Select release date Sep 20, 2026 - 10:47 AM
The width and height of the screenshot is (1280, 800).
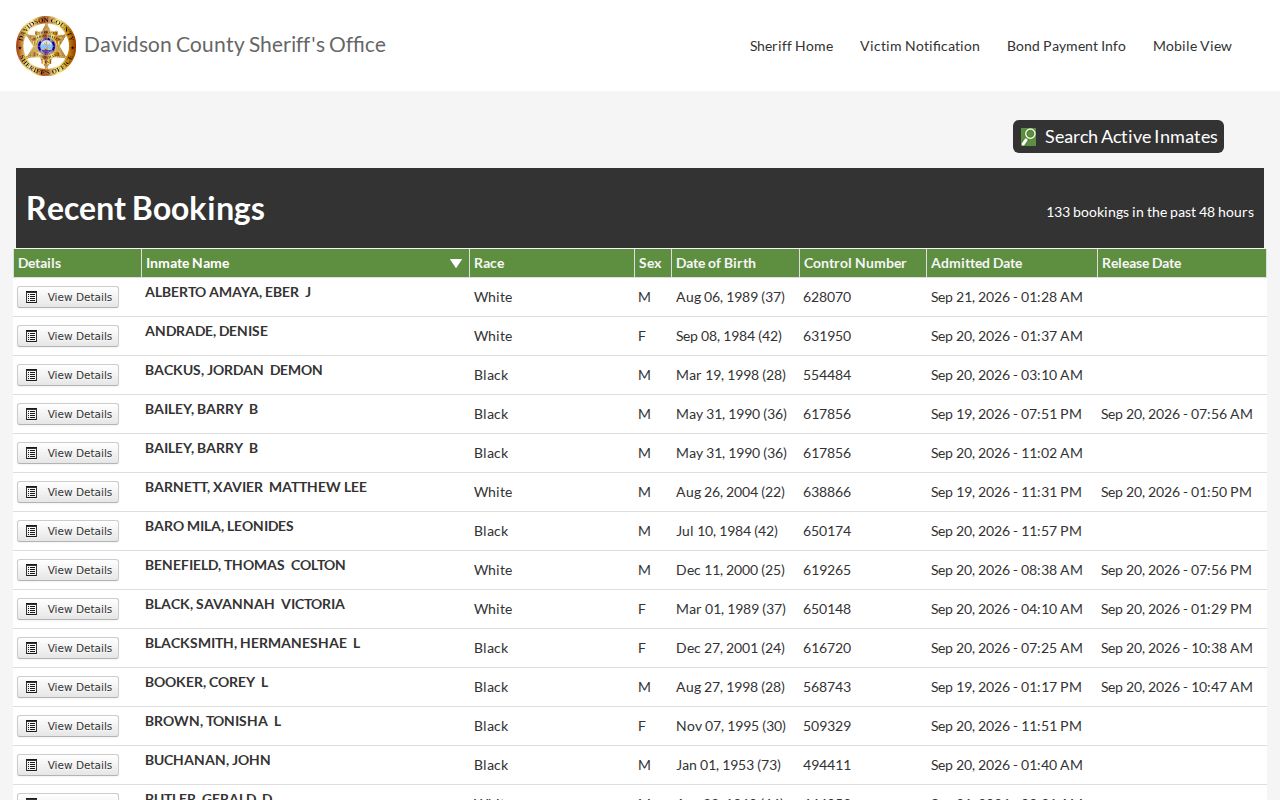pyautogui.click(x=1177, y=687)
